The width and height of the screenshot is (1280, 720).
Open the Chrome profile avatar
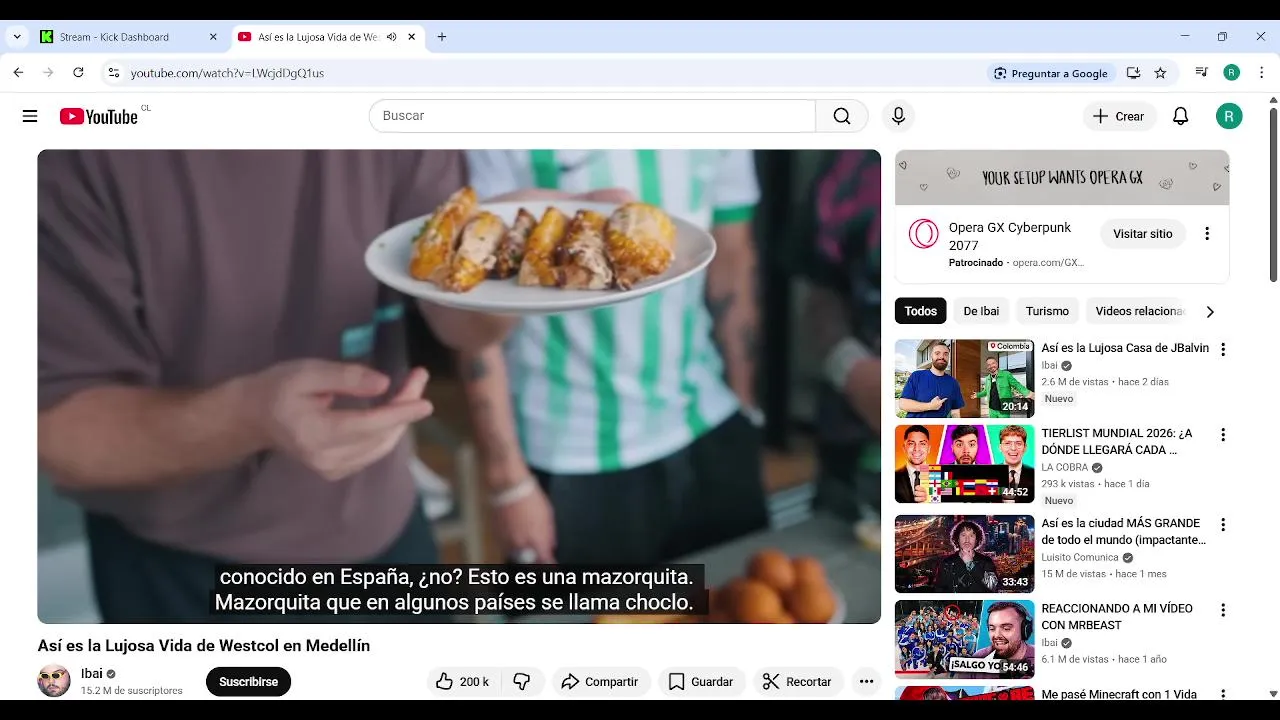pos(1232,73)
